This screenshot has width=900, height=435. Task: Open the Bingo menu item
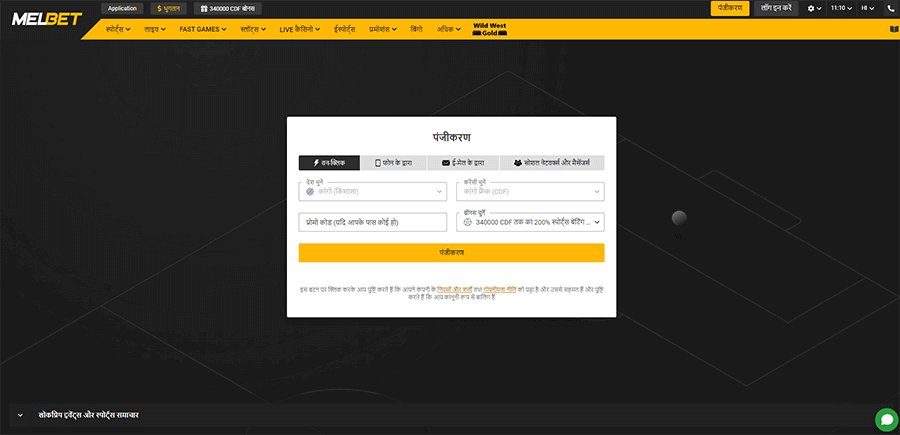pyautogui.click(x=417, y=29)
